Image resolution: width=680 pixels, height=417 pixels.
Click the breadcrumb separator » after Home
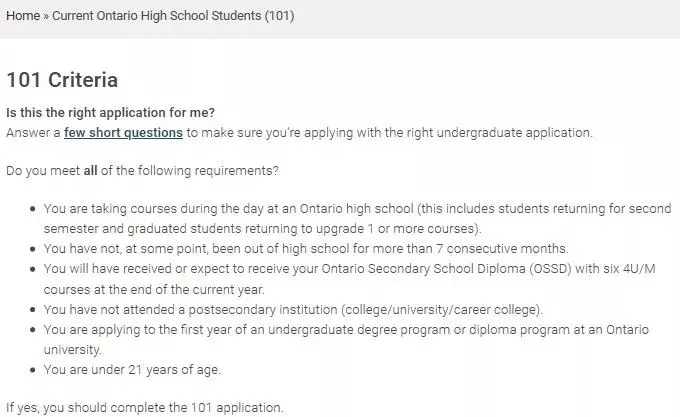coord(46,16)
